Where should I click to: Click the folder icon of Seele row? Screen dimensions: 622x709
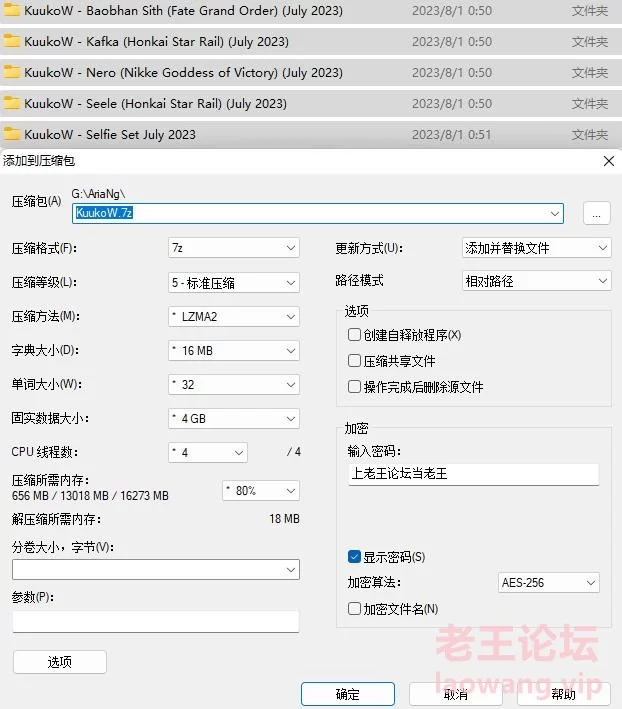12,103
